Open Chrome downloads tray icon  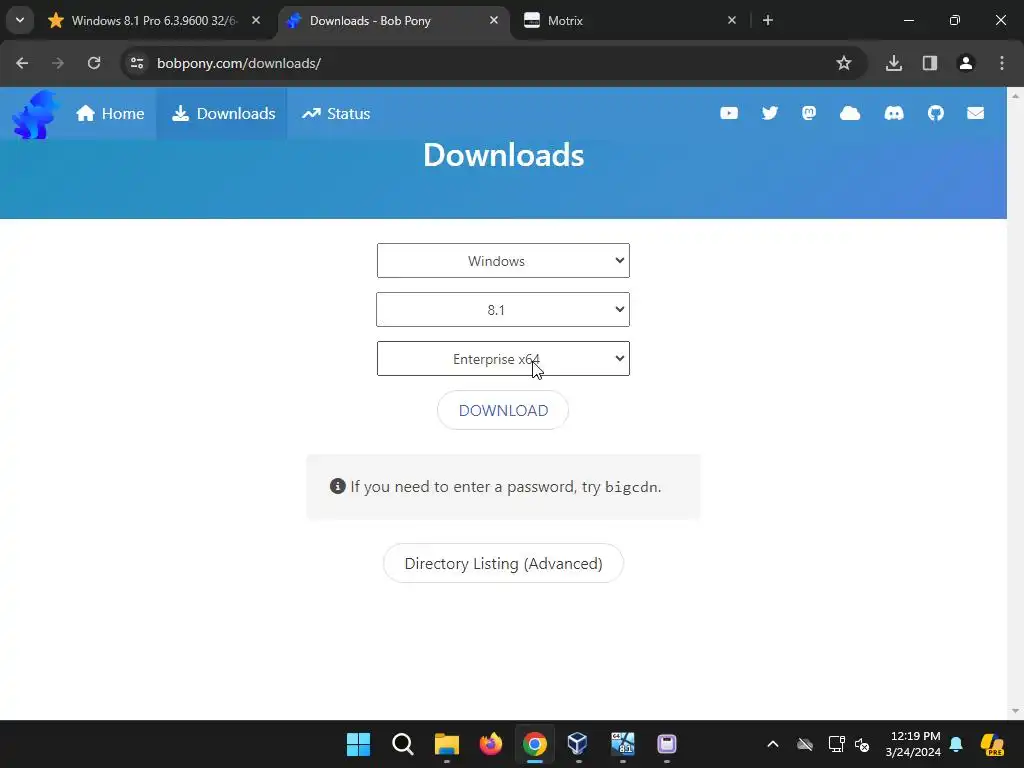tap(894, 63)
